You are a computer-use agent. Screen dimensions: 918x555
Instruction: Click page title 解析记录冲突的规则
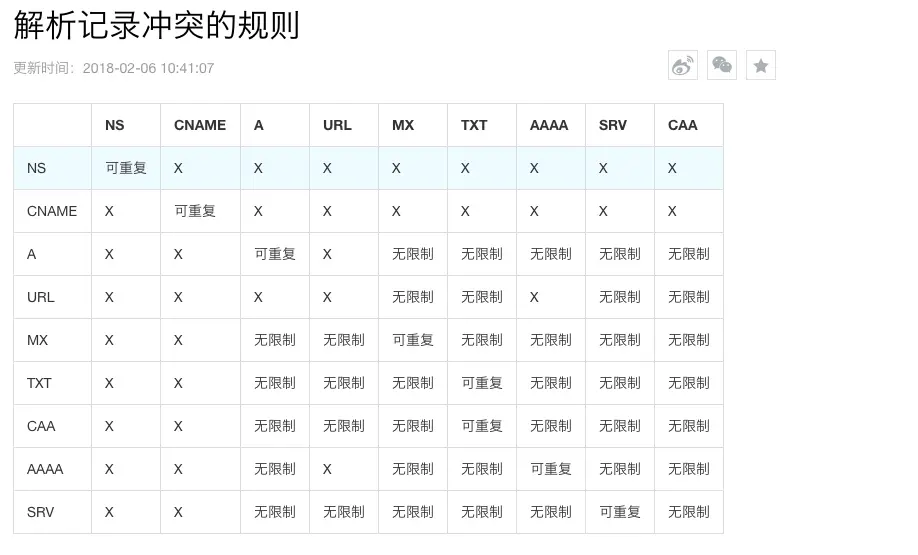coord(156,25)
